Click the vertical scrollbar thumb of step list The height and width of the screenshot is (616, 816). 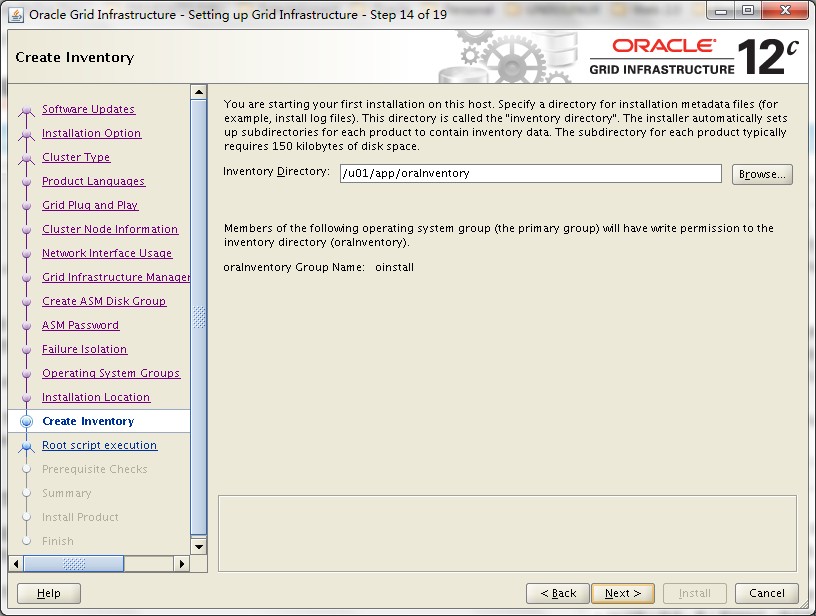pyautogui.click(x=199, y=317)
